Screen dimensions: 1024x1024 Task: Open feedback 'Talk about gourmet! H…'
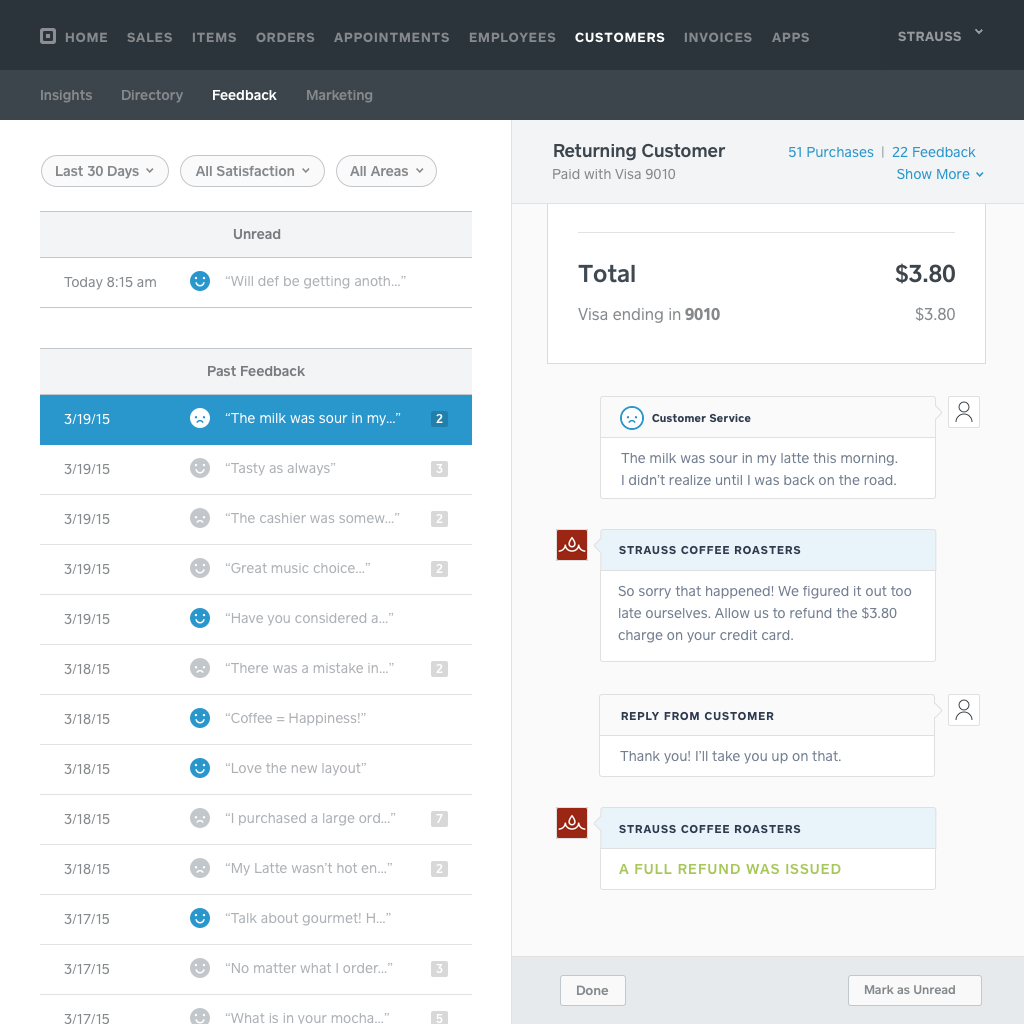pos(256,919)
